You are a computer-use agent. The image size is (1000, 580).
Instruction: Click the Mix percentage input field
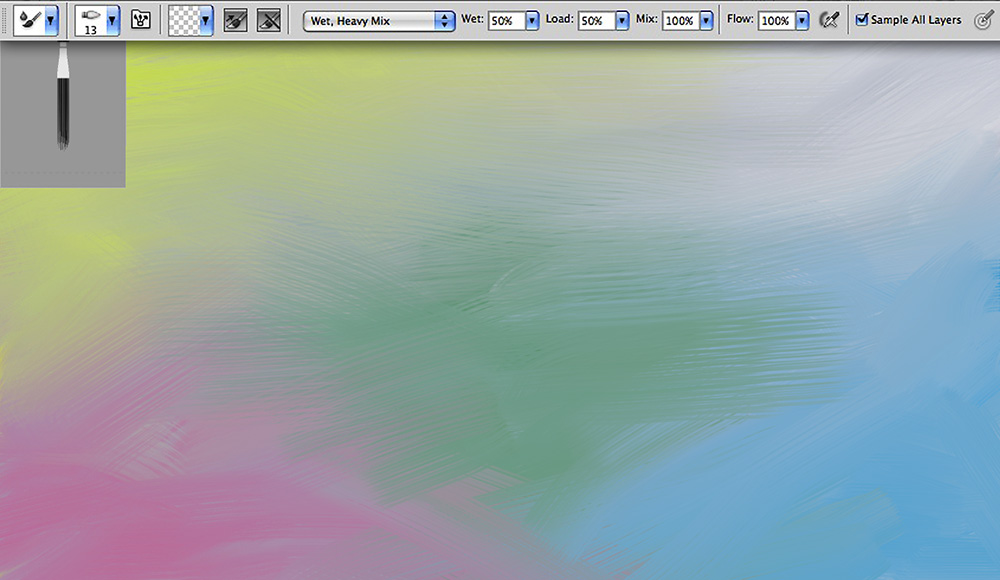click(680, 21)
